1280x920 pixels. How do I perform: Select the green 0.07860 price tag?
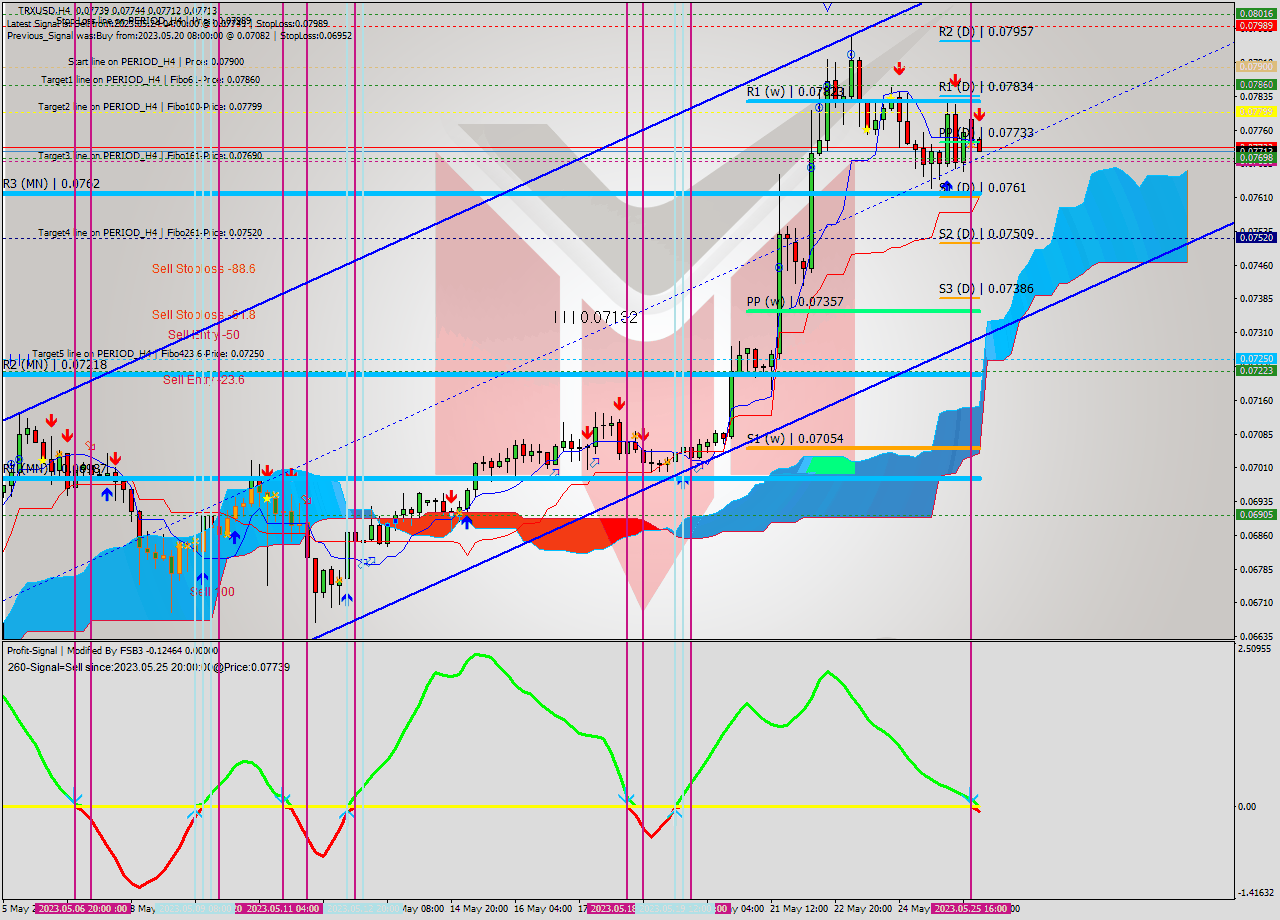[x=1256, y=85]
